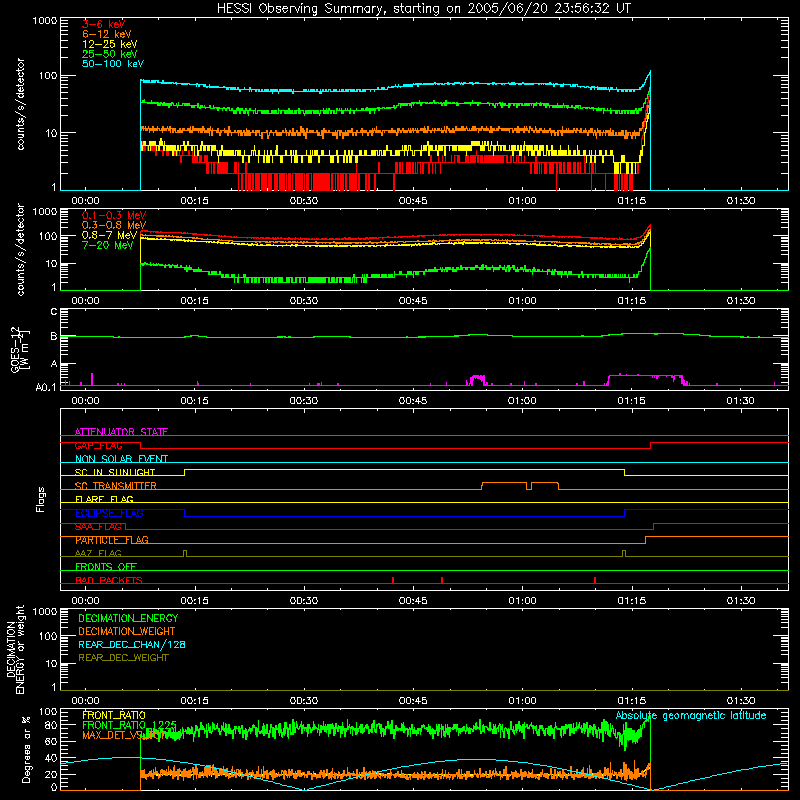Select the 3-6 keV legend label

(104, 24)
